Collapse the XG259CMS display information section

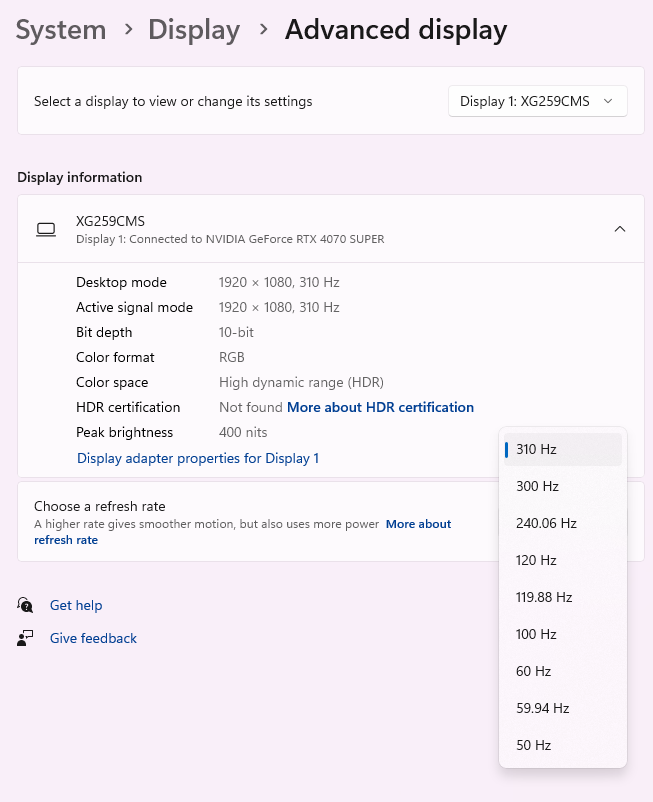(619, 229)
